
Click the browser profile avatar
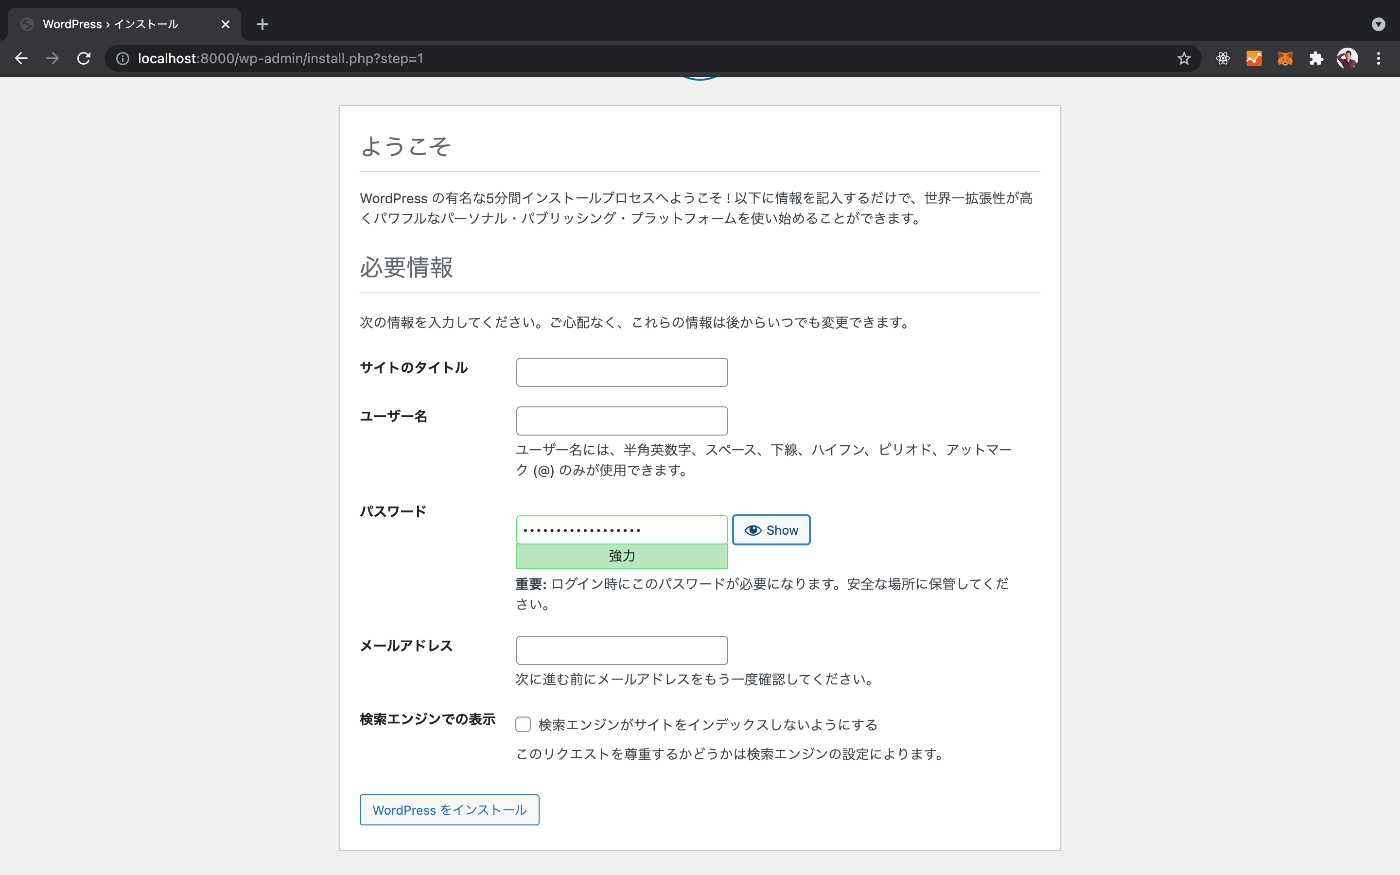coord(1347,58)
